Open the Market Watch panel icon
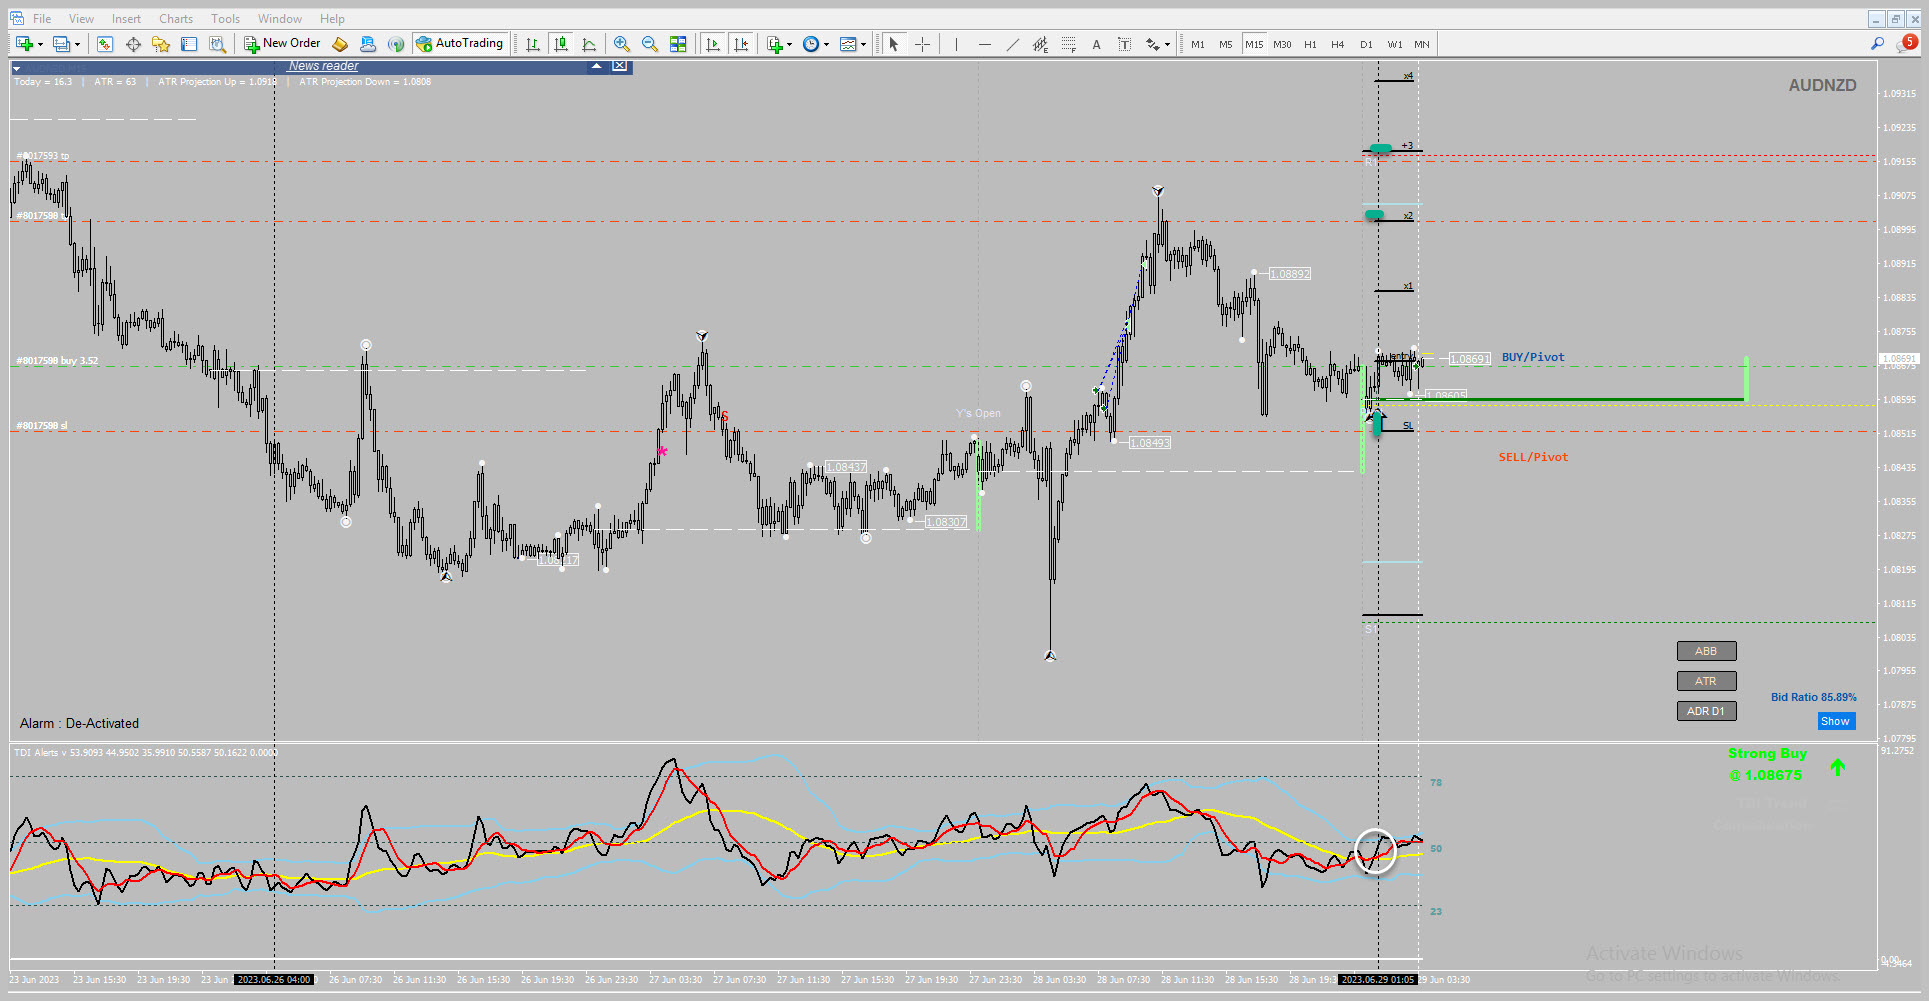This screenshot has height=1001, width=1929. 105,44
